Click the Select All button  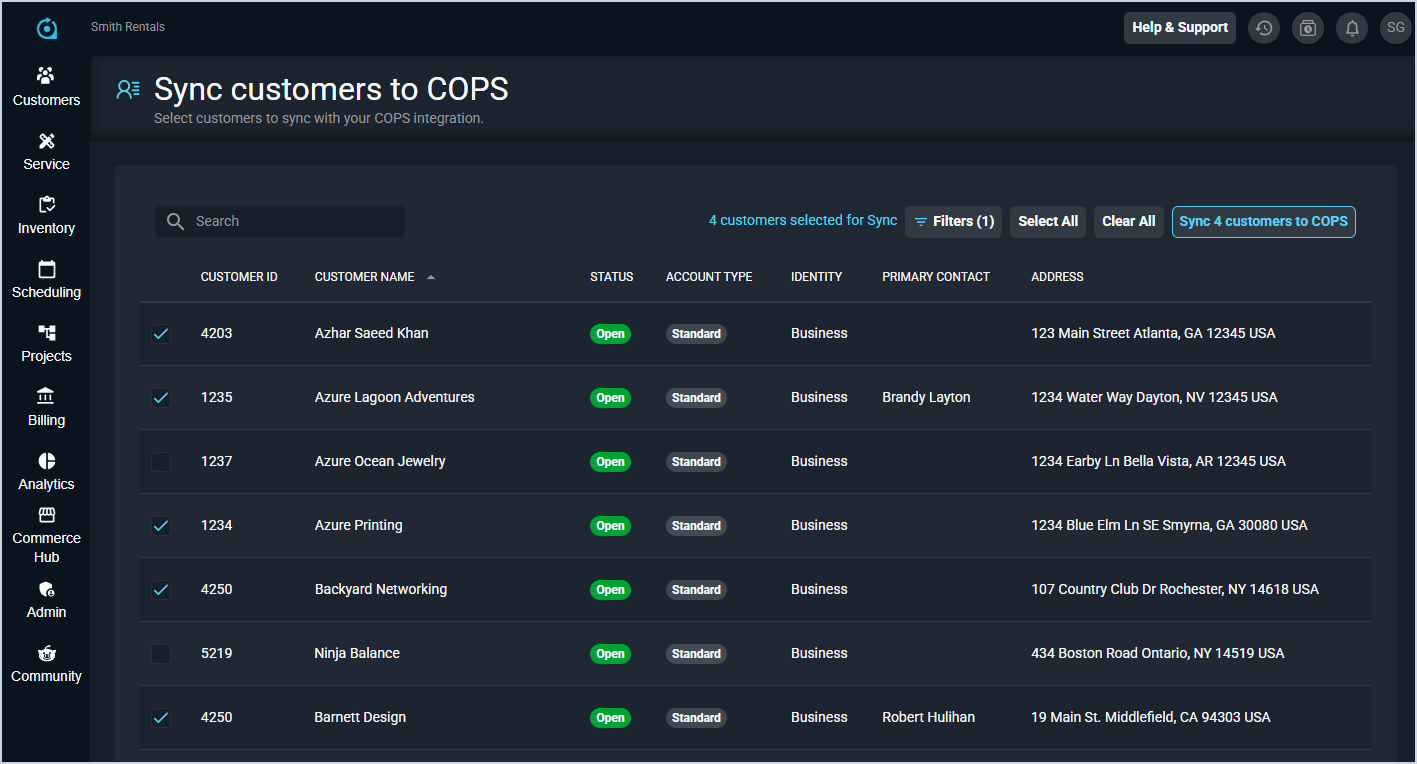point(1048,222)
